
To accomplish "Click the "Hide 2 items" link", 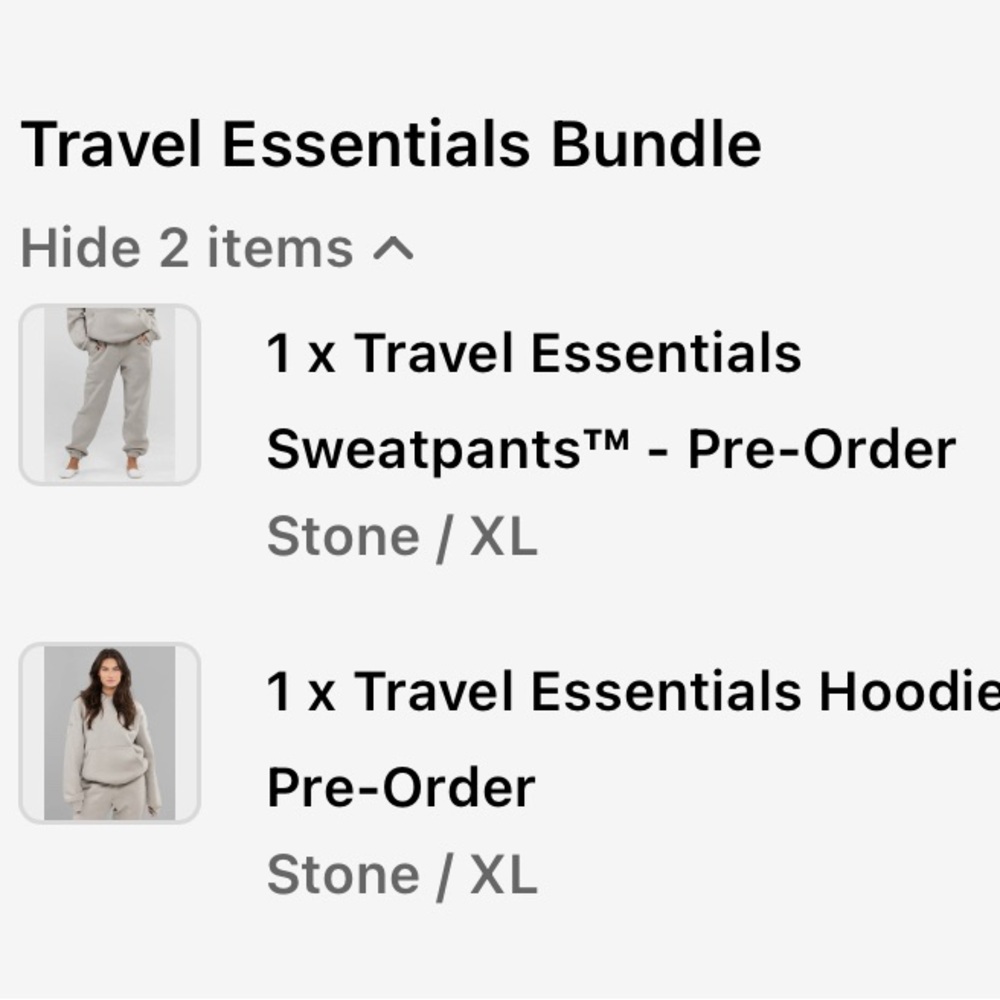I will [185, 246].
